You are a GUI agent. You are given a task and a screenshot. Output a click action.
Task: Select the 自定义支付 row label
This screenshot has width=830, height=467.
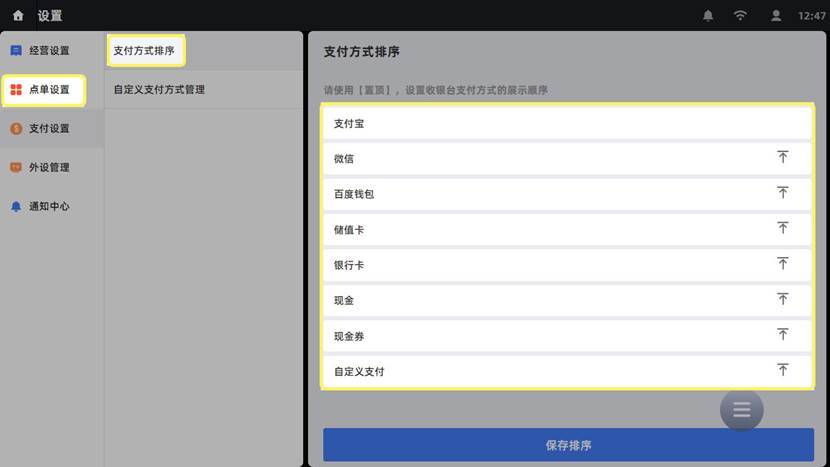(359, 372)
